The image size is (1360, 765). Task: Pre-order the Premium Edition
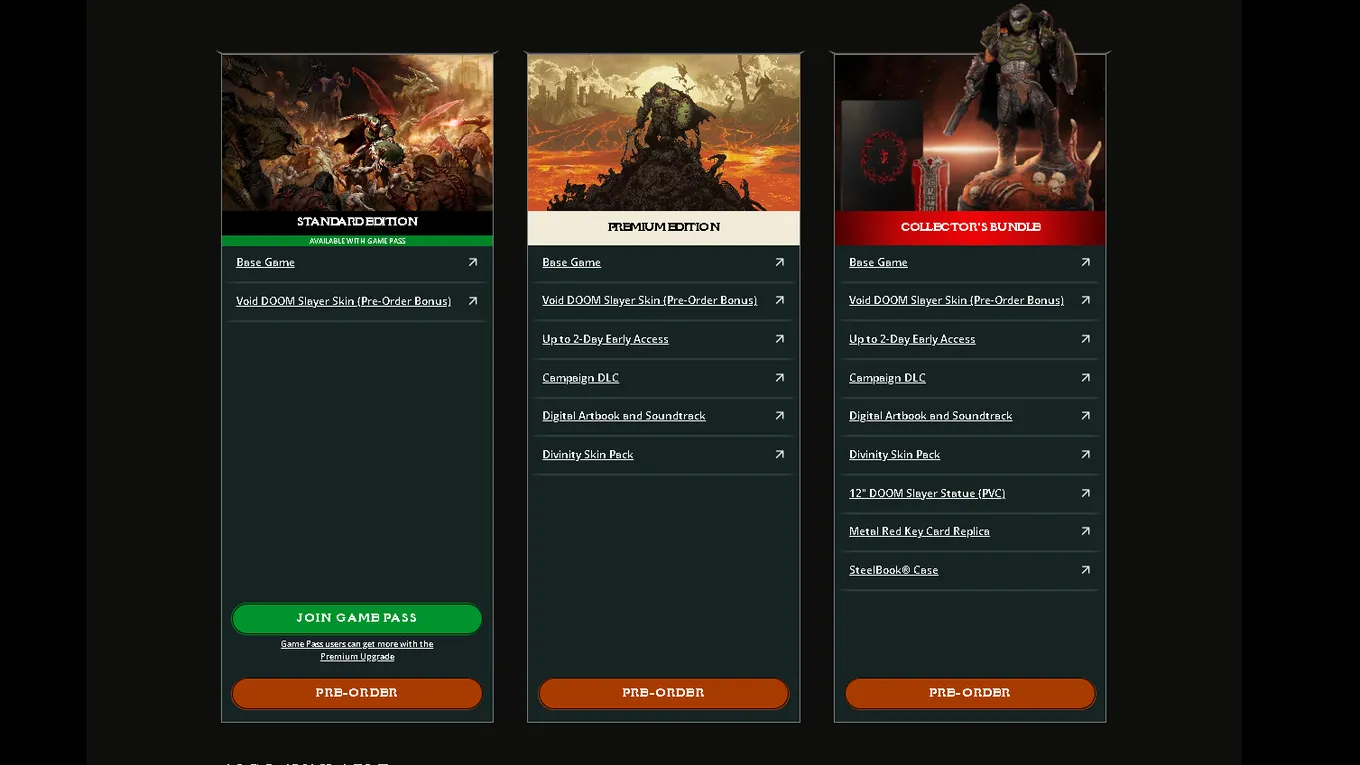pyautogui.click(x=663, y=693)
